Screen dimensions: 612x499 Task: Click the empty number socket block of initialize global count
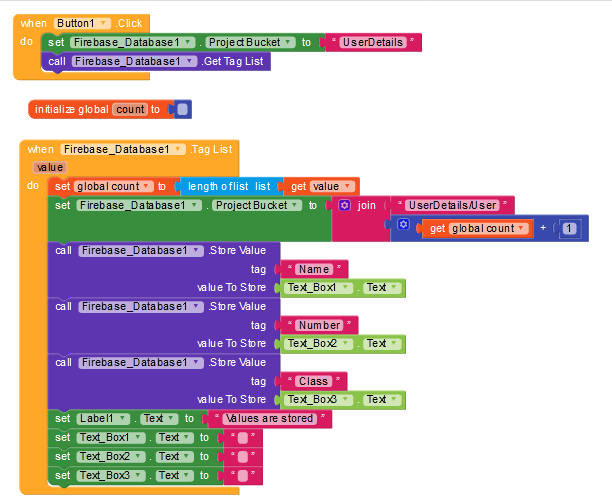pos(182,109)
